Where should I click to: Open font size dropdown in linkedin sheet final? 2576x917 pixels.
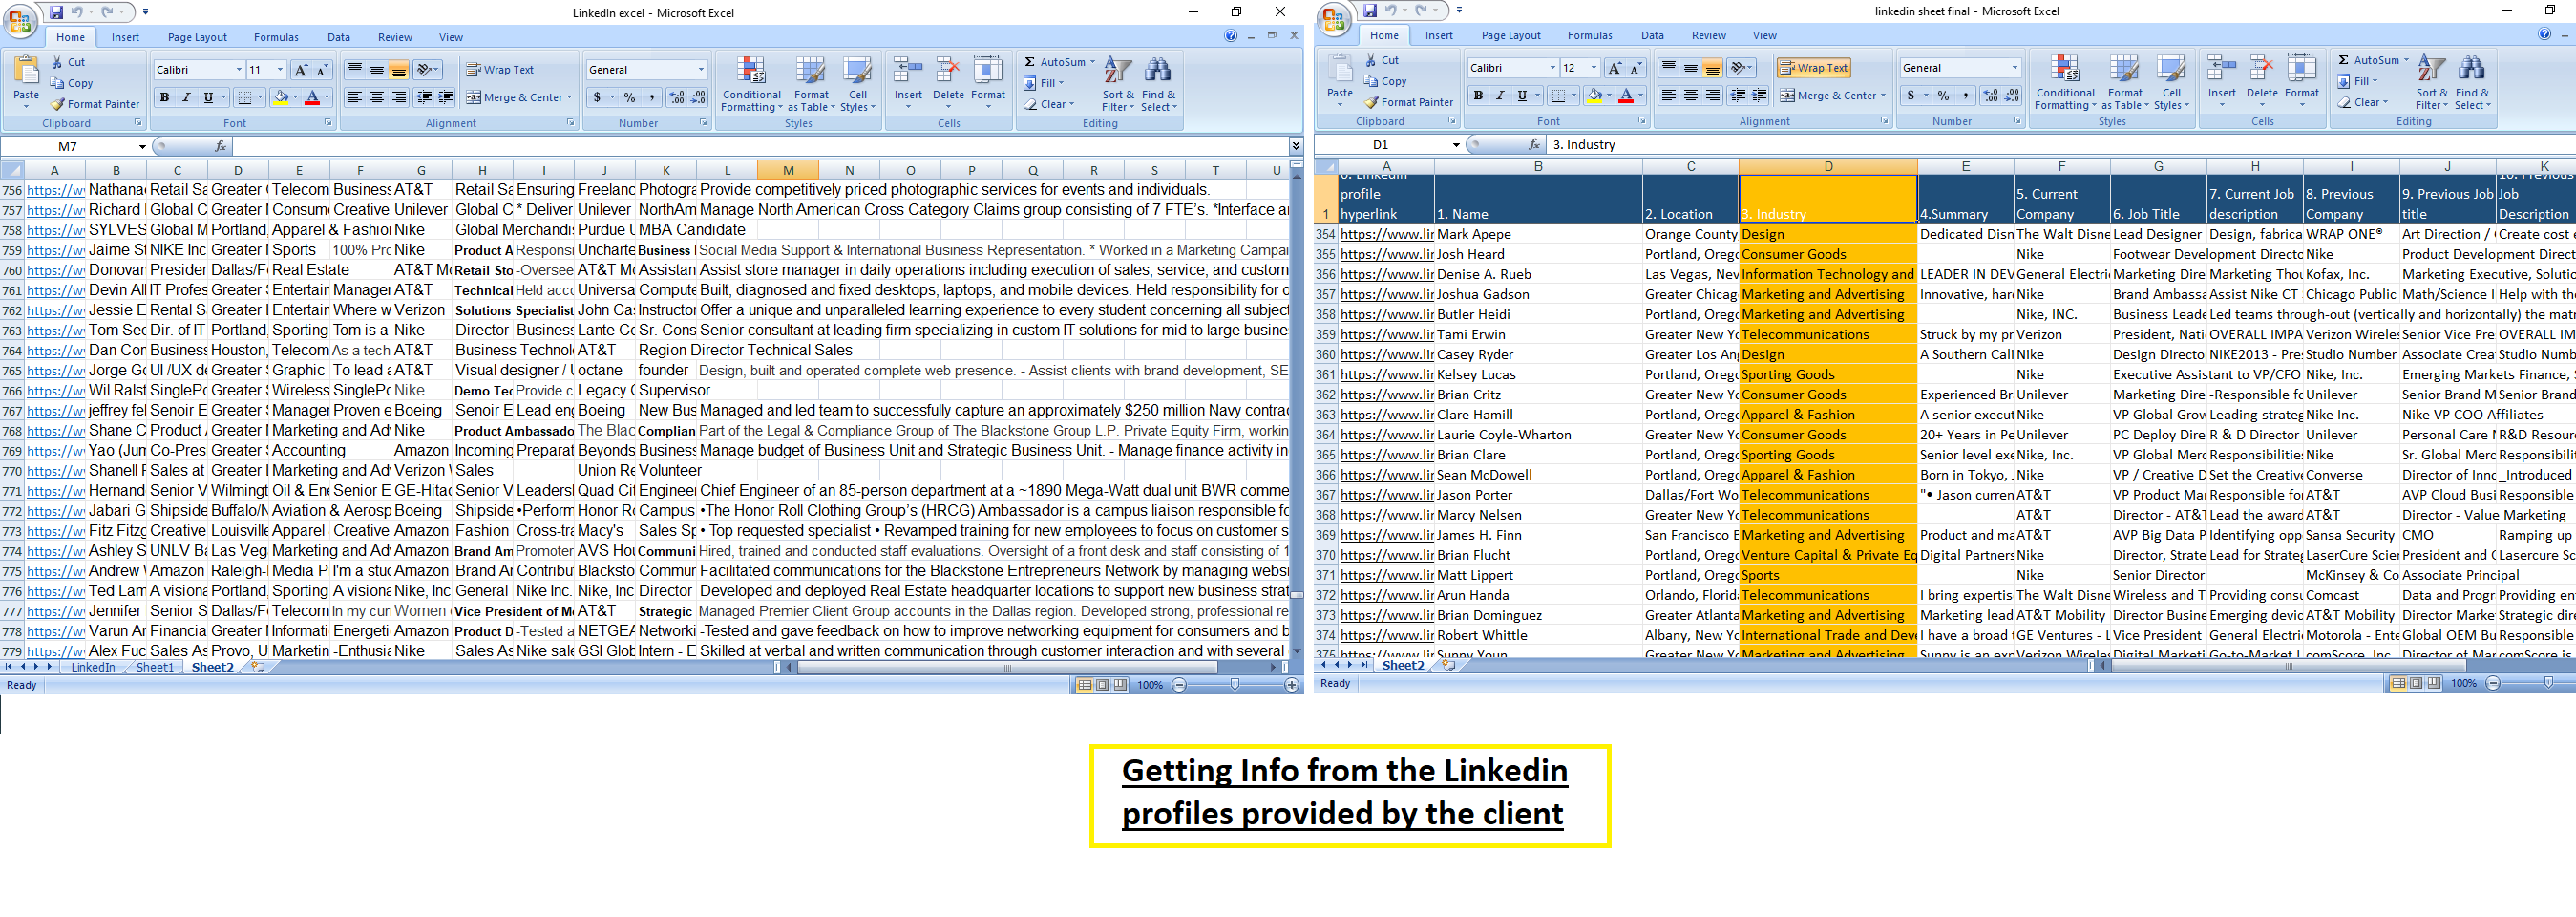(x=1593, y=68)
